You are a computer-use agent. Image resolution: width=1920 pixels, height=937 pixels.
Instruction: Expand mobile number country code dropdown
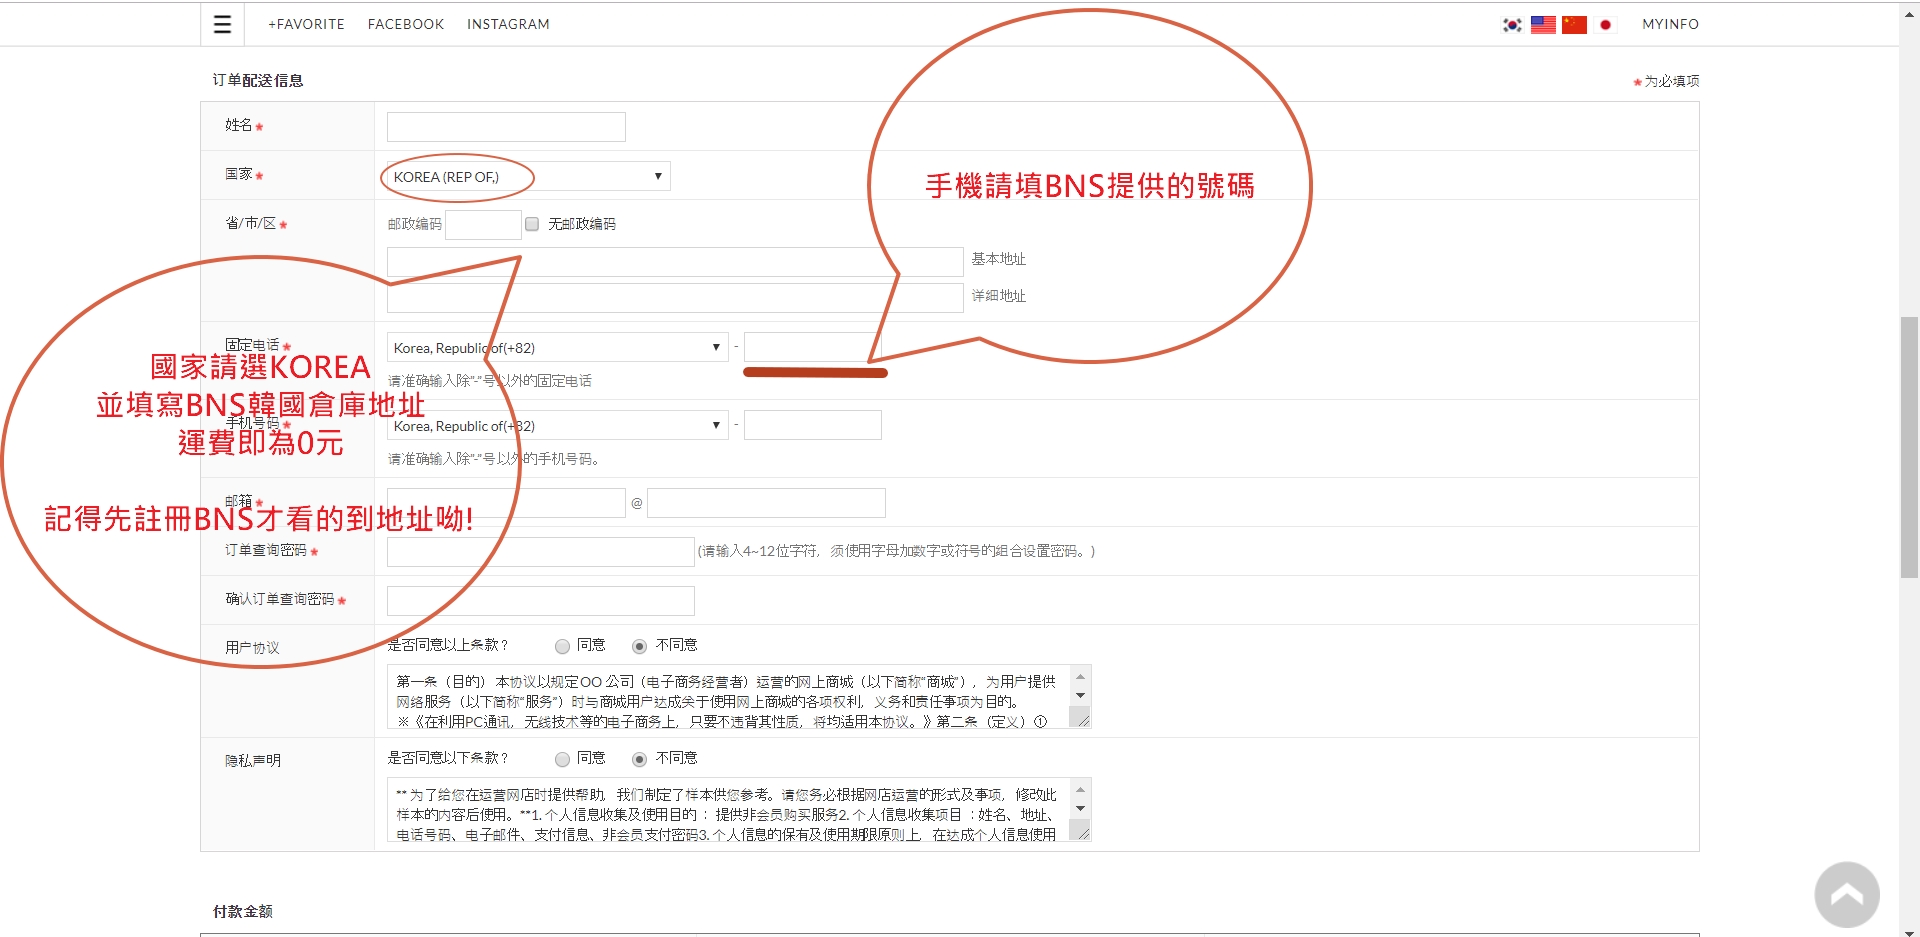(557, 426)
